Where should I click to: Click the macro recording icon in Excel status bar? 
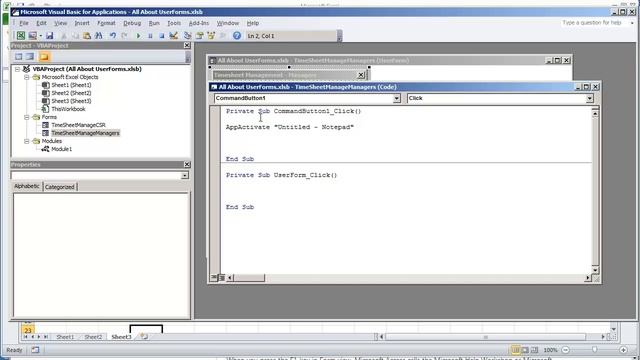(x=36, y=350)
